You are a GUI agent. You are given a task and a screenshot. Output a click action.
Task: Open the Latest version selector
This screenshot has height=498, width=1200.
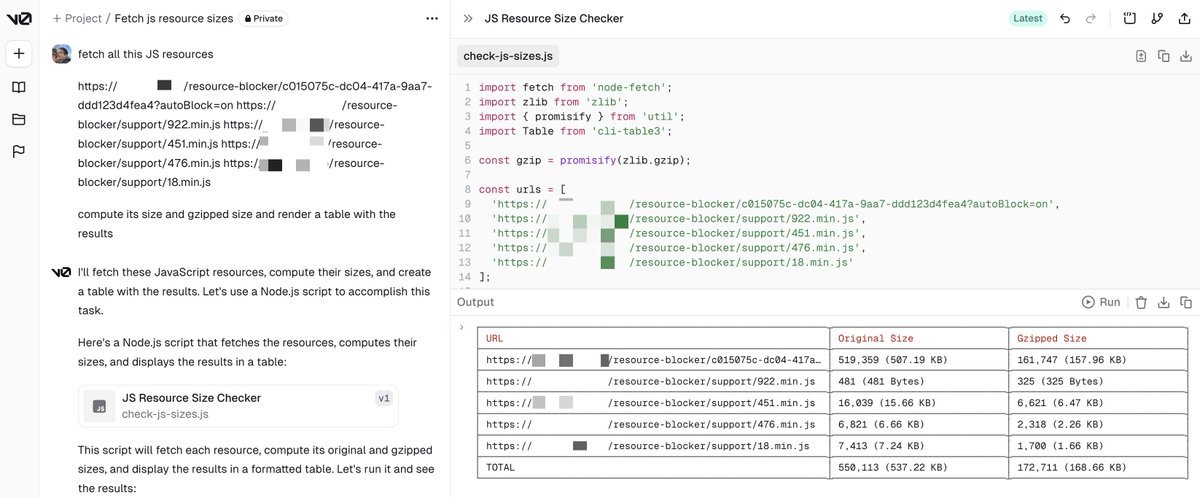(x=1027, y=18)
